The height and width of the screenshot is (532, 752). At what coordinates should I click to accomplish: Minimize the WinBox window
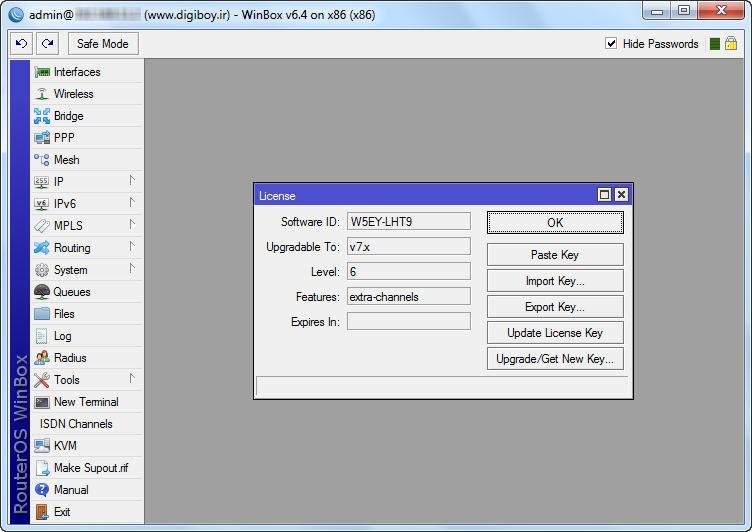[657, 11]
